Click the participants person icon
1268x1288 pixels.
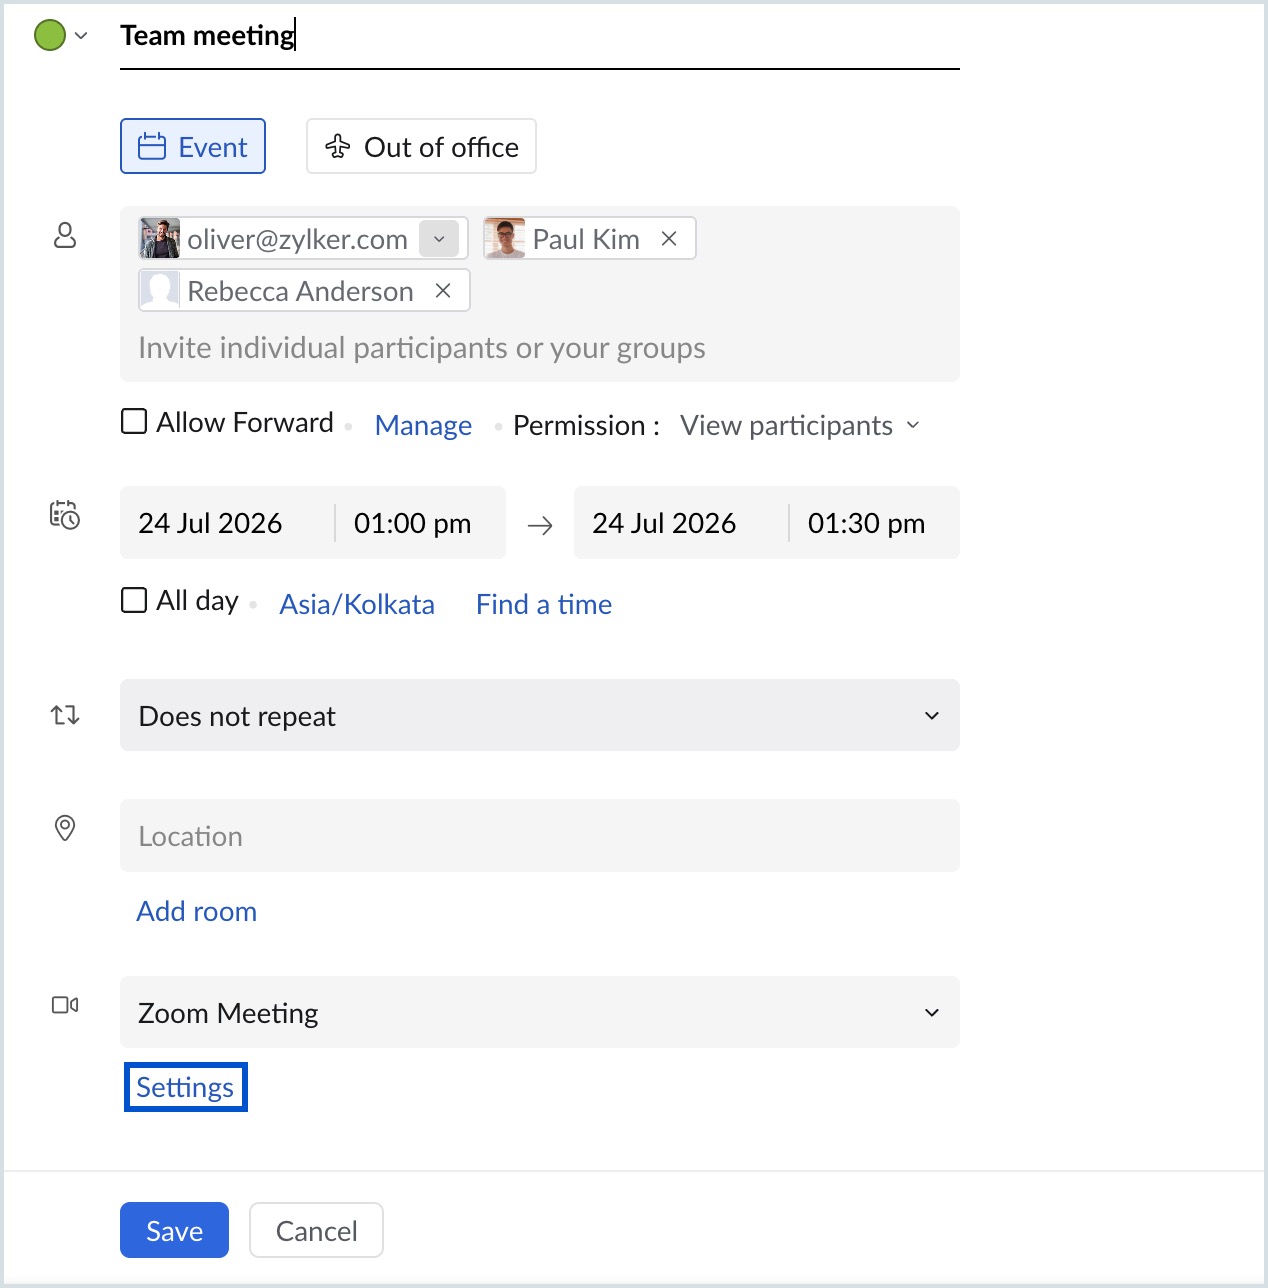pyautogui.click(x=65, y=235)
